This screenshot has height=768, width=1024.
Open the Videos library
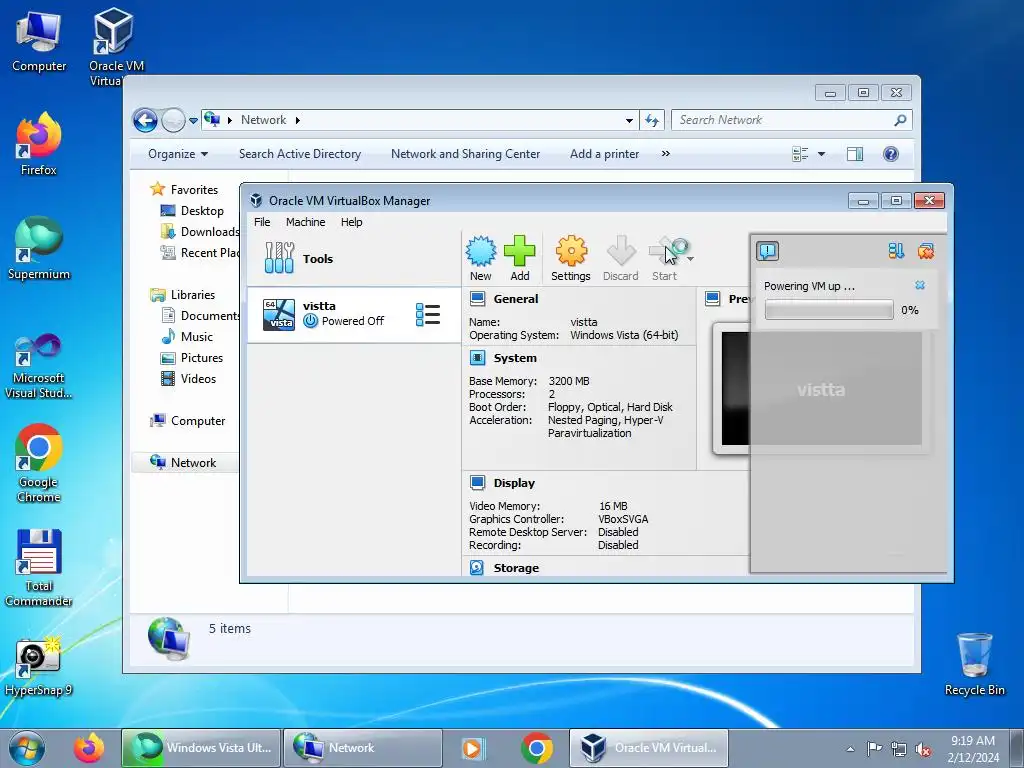click(x=198, y=379)
